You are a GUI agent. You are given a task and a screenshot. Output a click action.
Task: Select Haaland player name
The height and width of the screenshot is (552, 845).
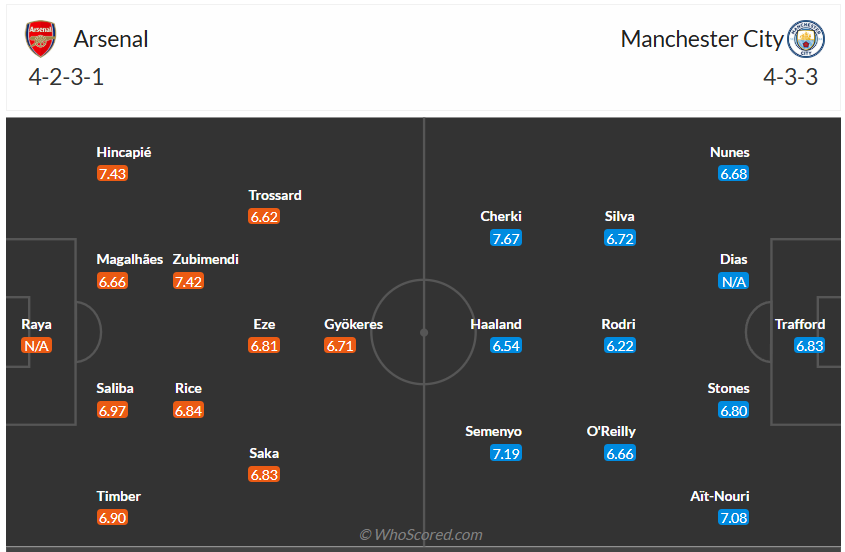(496, 324)
